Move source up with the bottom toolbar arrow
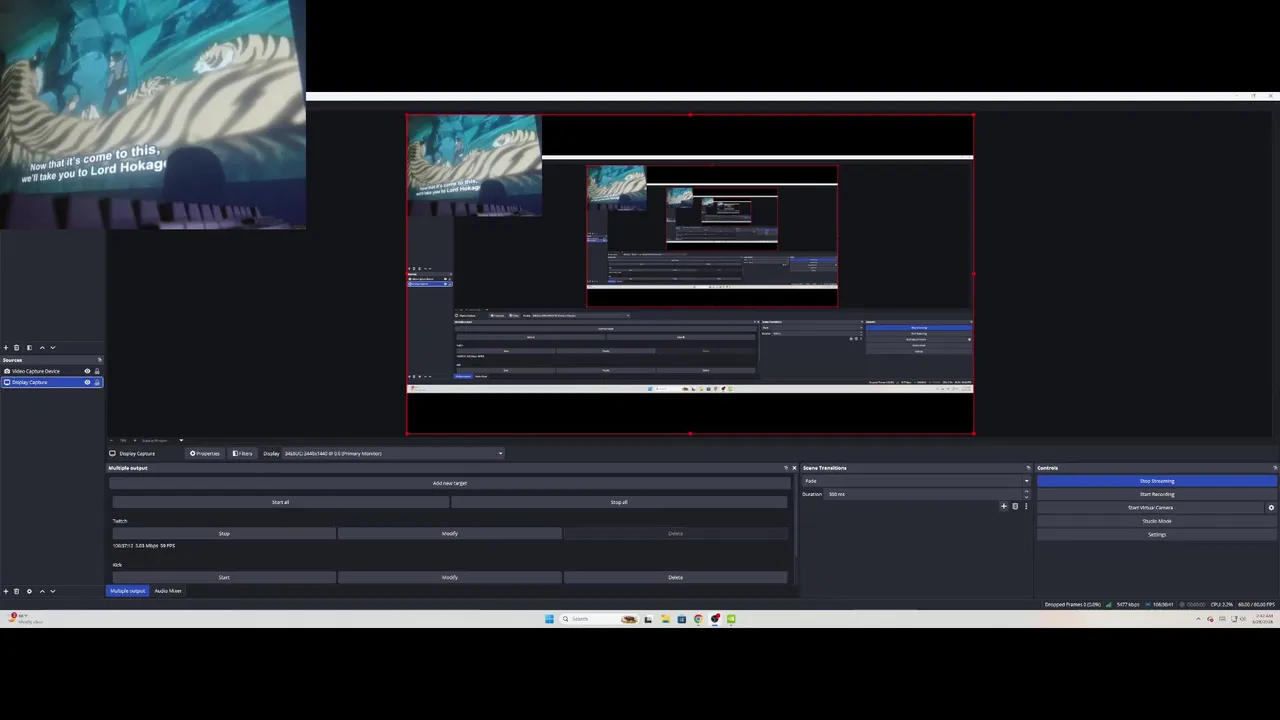 tap(42, 591)
